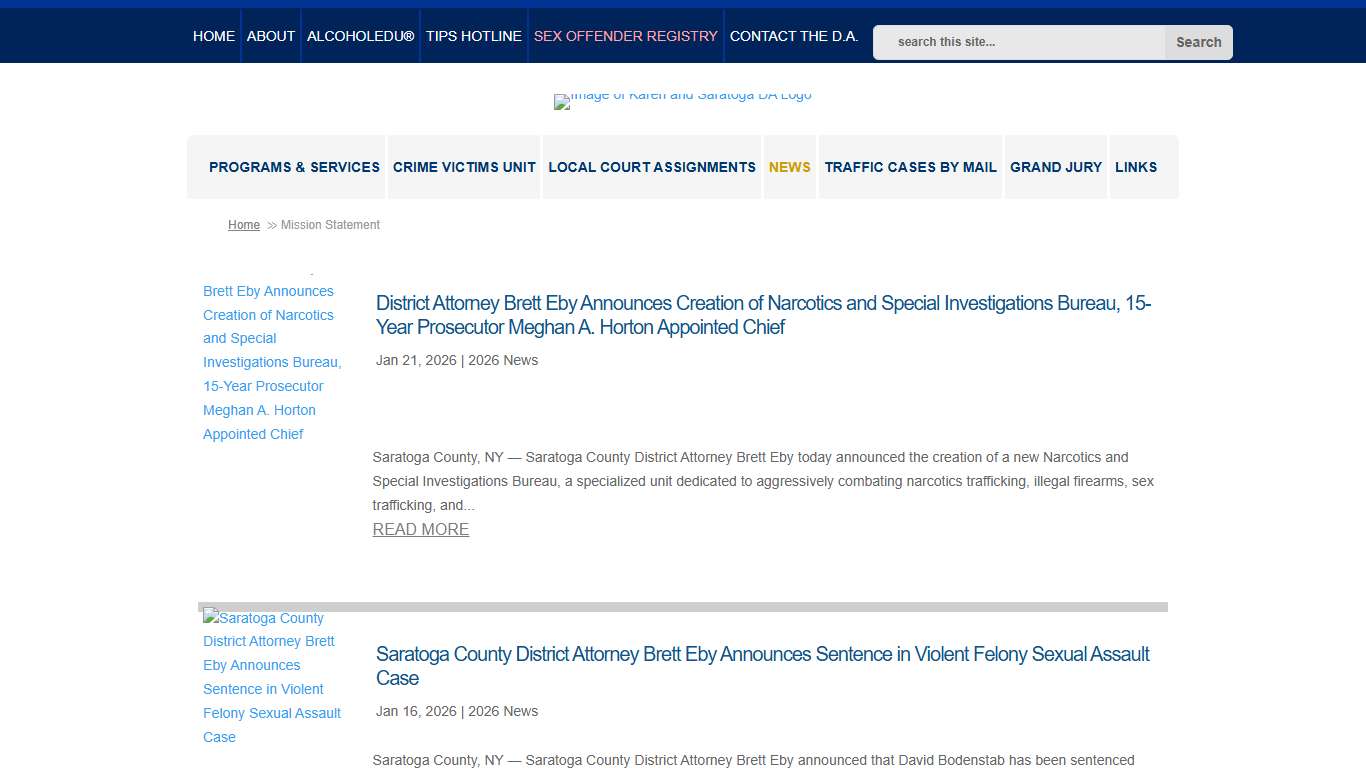The image size is (1366, 768).
Task: Open the Links tab
Action: click(x=1136, y=167)
